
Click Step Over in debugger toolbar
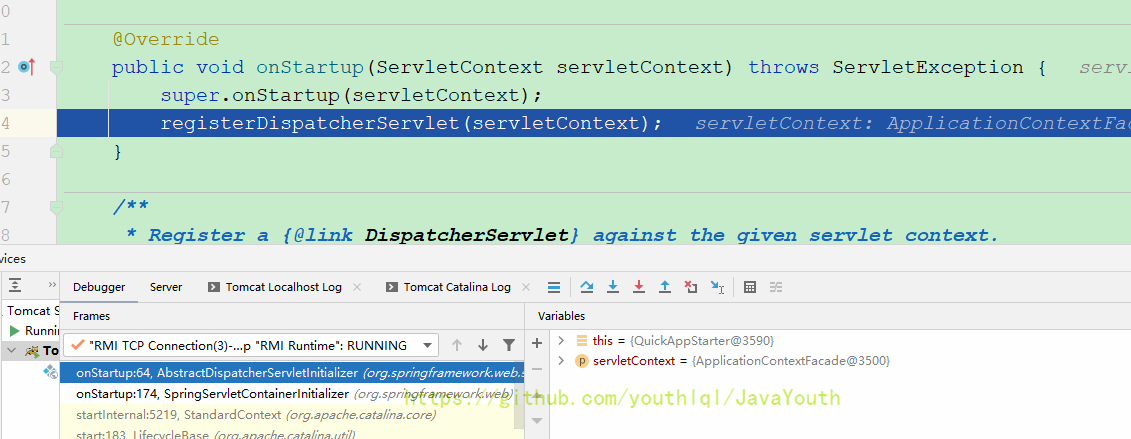click(x=587, y=287)
